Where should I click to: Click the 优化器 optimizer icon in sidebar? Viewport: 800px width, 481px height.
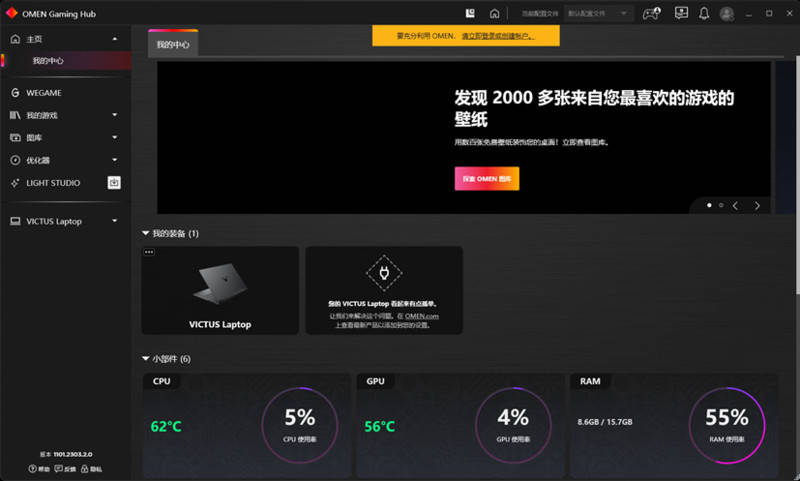[15, 160]
